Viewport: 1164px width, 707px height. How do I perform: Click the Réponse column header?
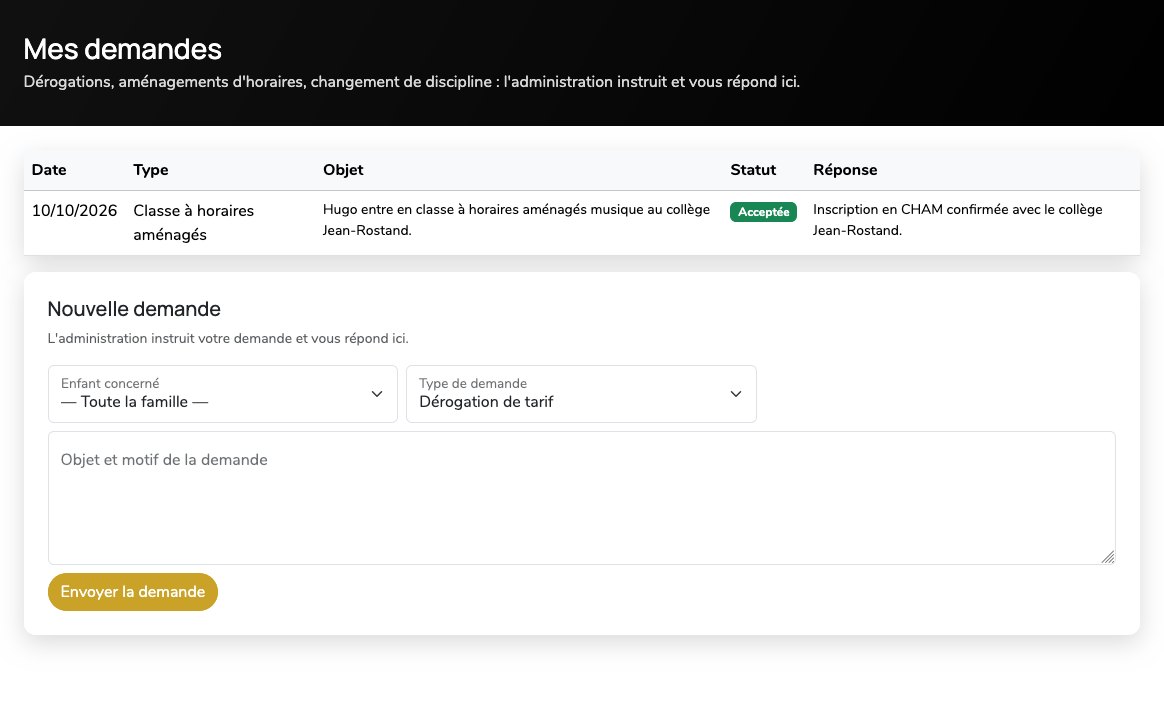click(x=845, y=169)
